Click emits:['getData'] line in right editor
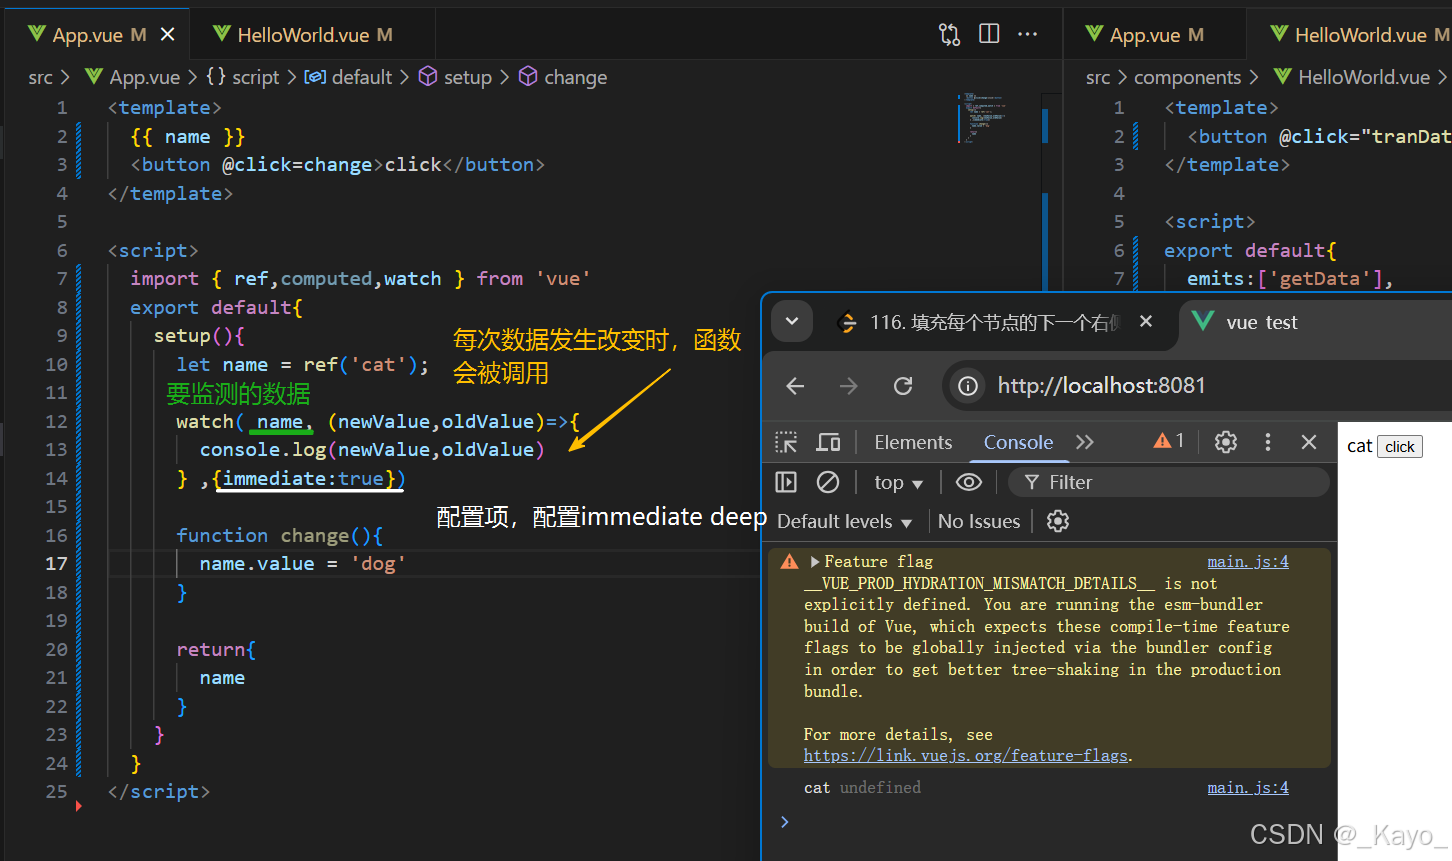This screenshot has width=1452, height=861. [1290, 279]
